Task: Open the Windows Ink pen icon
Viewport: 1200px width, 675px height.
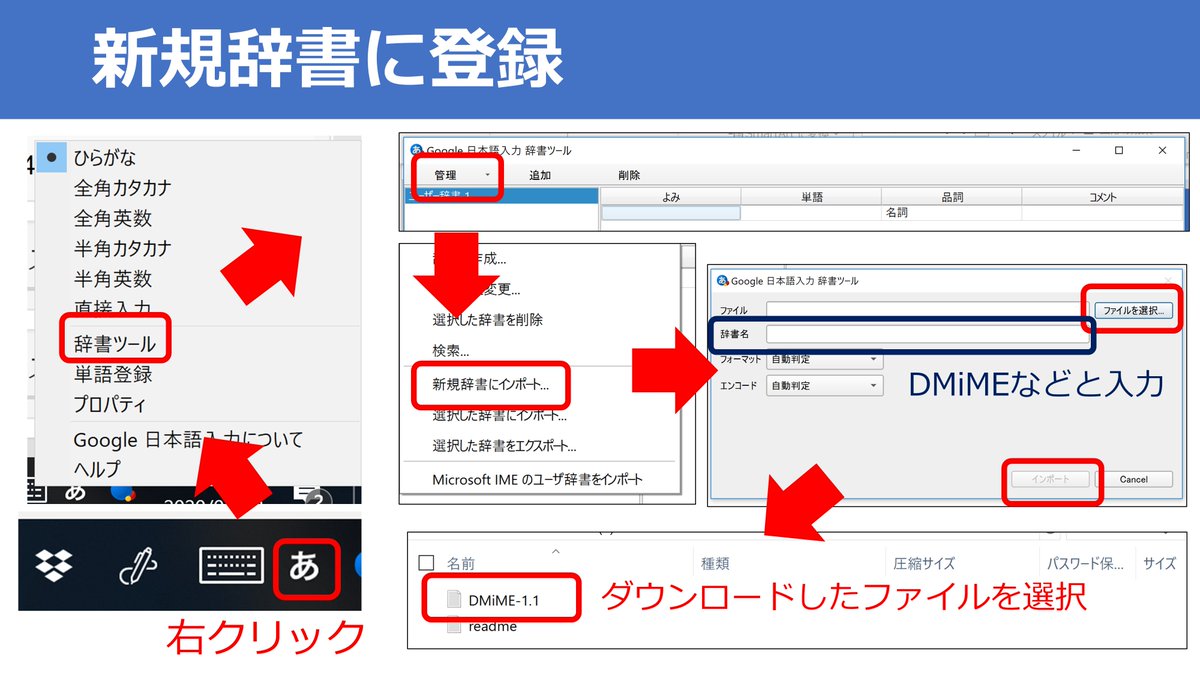Action: tap(138, 566)
